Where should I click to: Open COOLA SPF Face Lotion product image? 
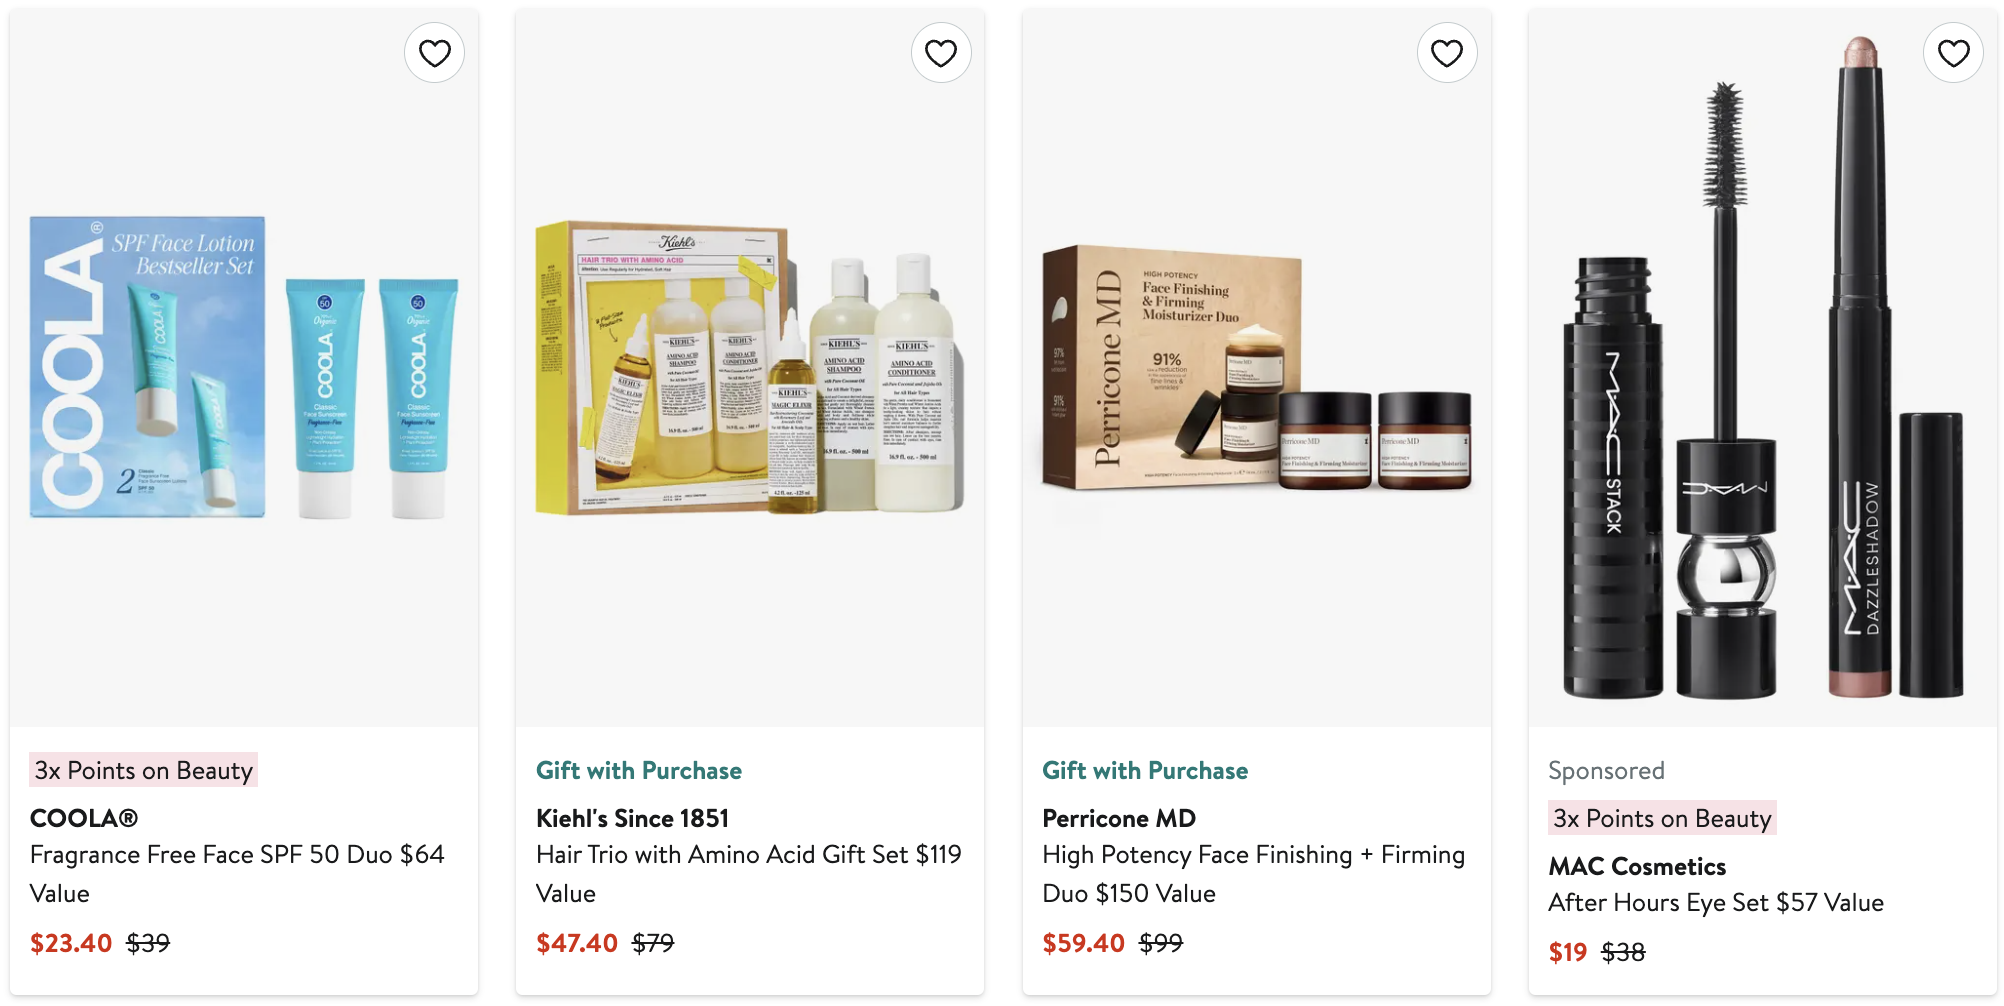tap(244, 368)
